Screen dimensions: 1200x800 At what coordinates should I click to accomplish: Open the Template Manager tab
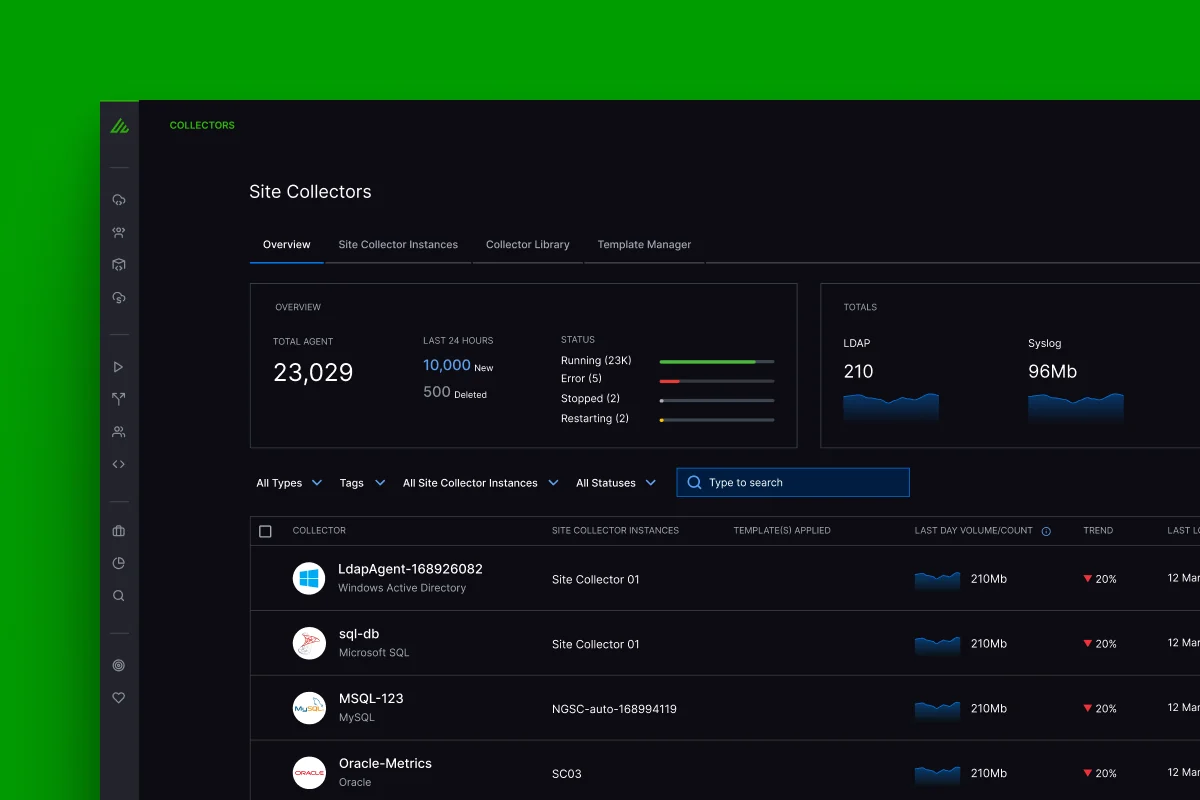[x=644, y=244]
